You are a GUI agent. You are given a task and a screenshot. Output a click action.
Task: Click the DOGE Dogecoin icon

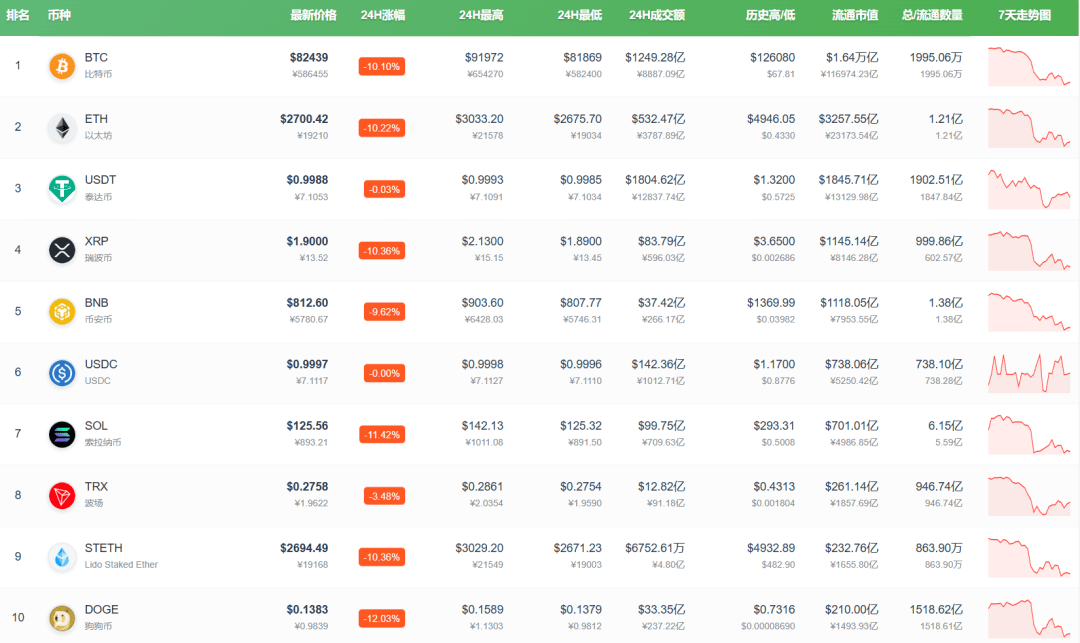[61, 618]
